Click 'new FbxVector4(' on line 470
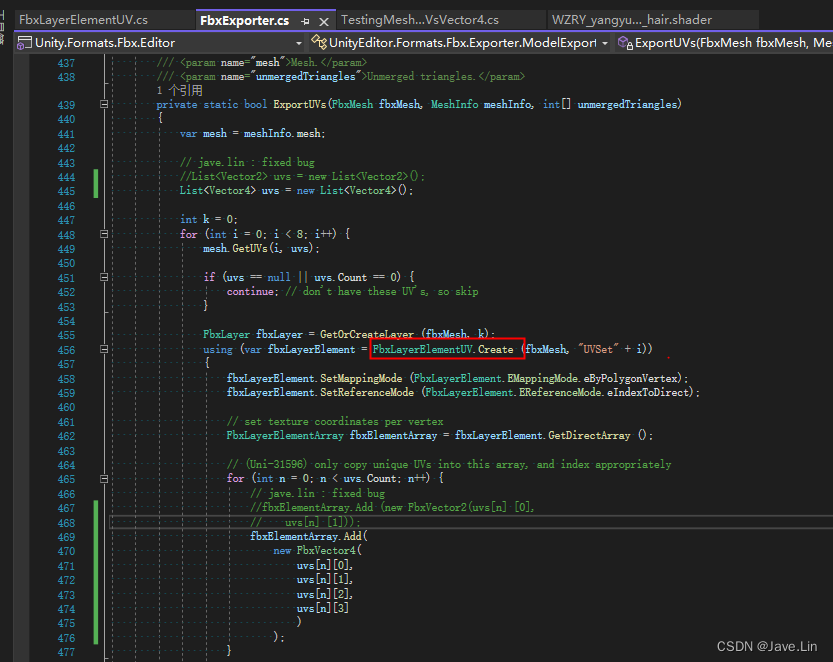This screenshot has height=662, width=833. pos(317,550)
